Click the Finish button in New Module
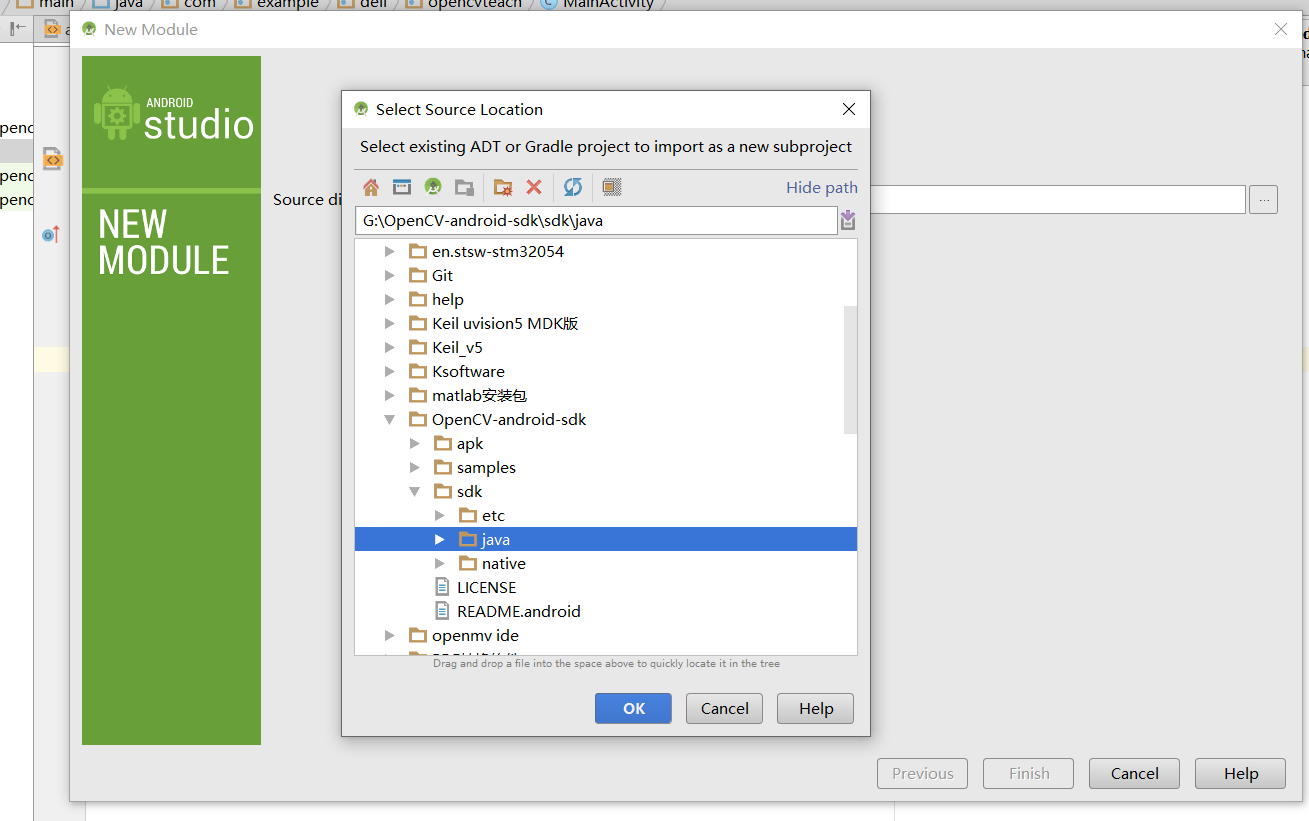Image resolution: width=1309 pixels, height=821 pixels. click(1028, 773)
